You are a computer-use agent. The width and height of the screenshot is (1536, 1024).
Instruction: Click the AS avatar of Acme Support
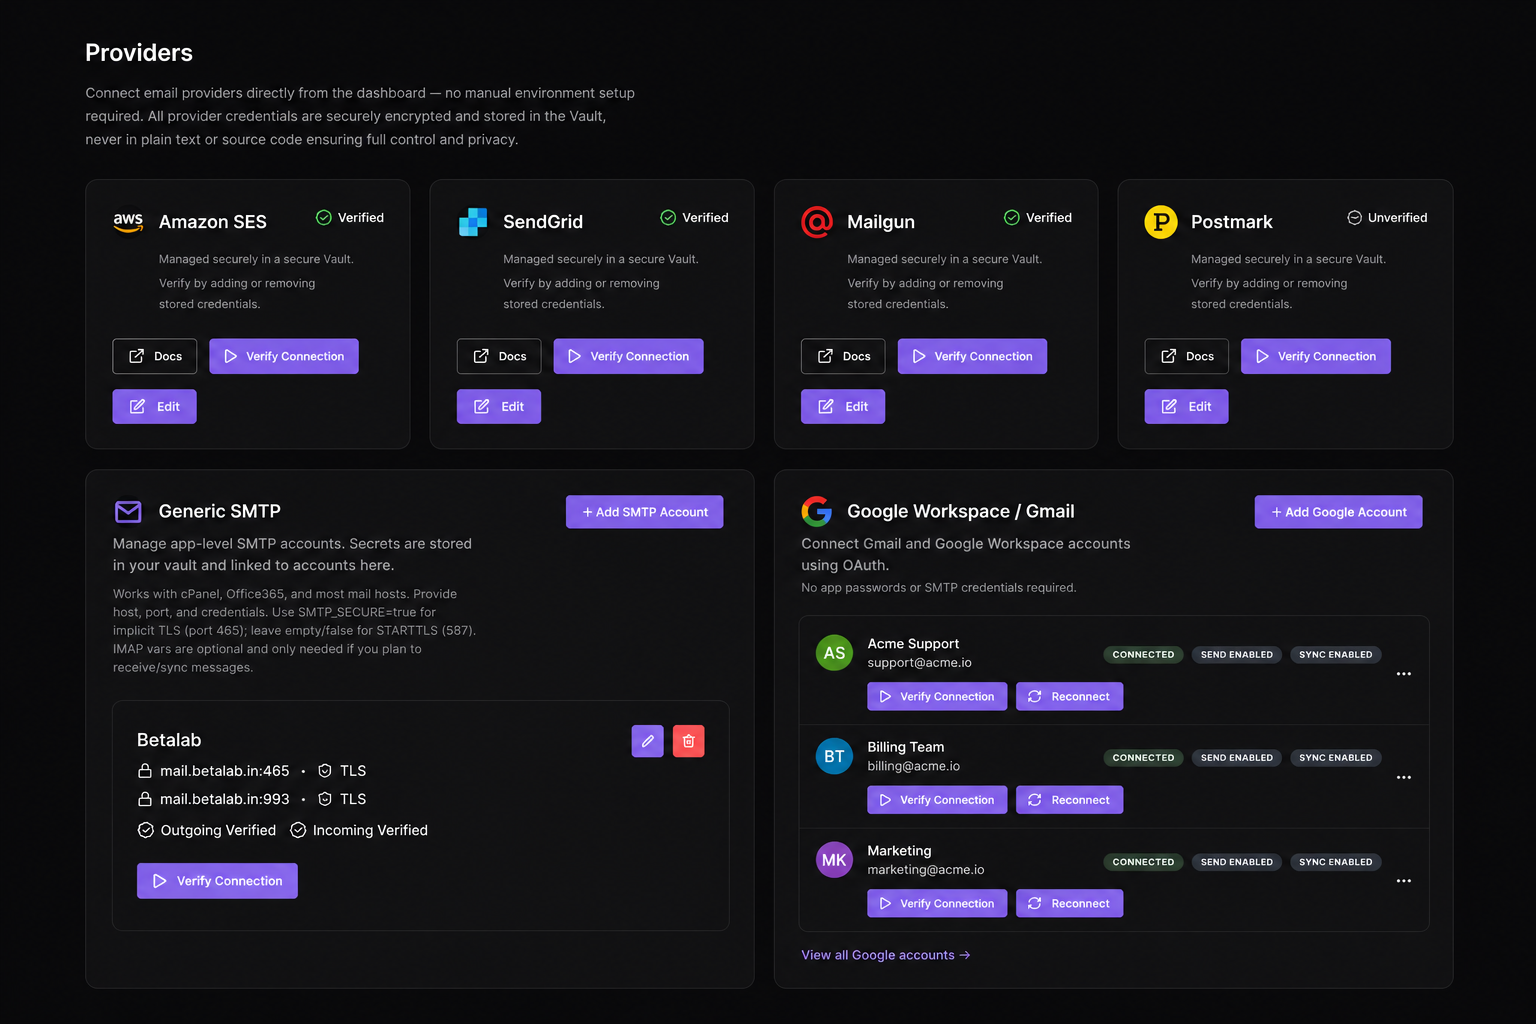(834, 653)
